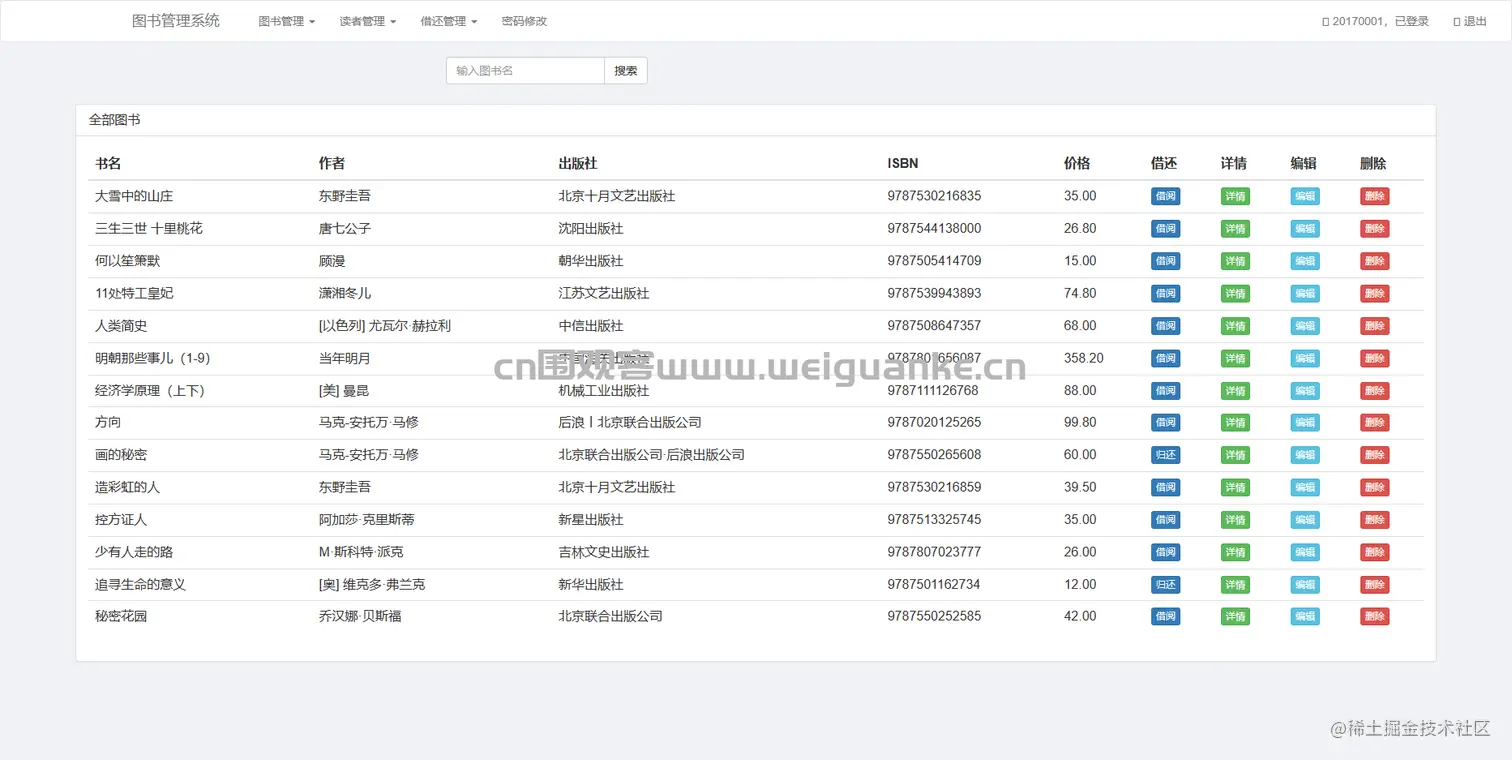Edit the 秘密花园 record
This screenshot has width=1512, height=760.
pos(1305,617)
